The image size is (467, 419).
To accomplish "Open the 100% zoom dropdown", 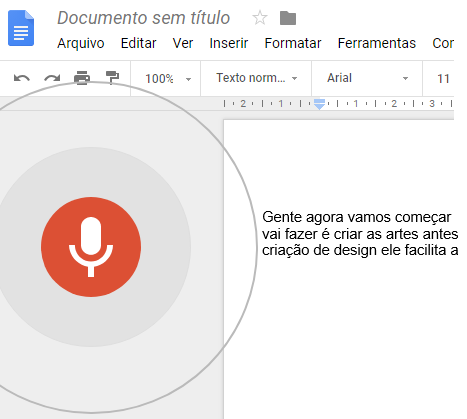I will (168, 79).
